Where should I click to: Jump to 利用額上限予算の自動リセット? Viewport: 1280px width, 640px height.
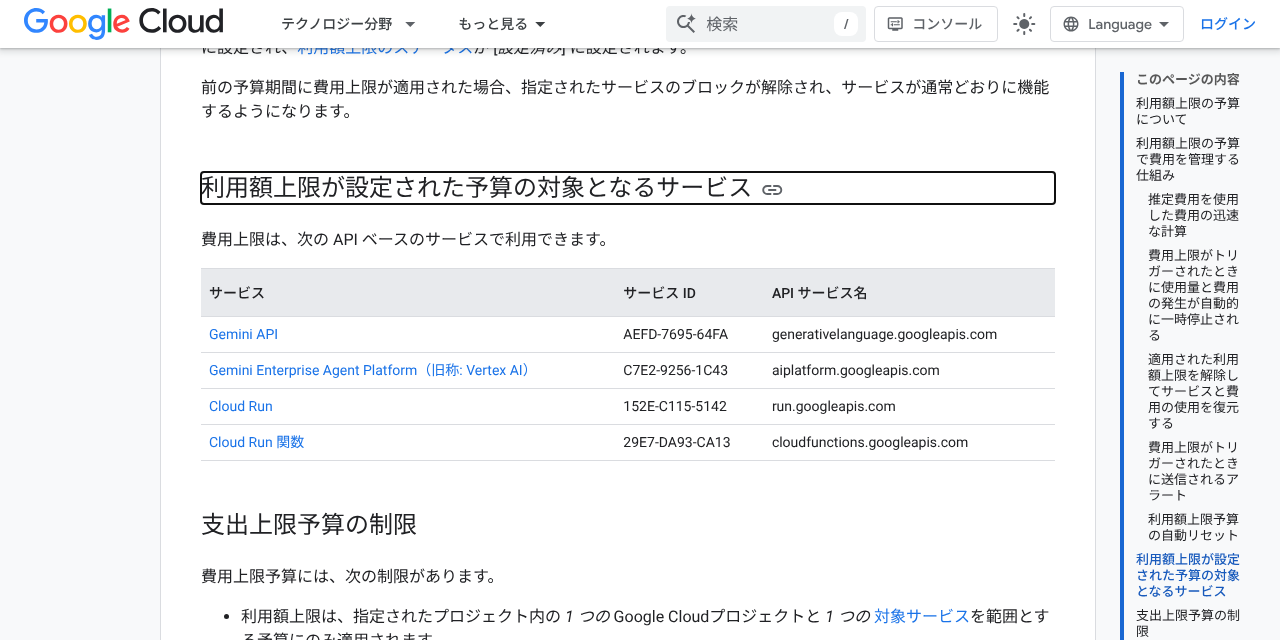tap(1194, 527)
